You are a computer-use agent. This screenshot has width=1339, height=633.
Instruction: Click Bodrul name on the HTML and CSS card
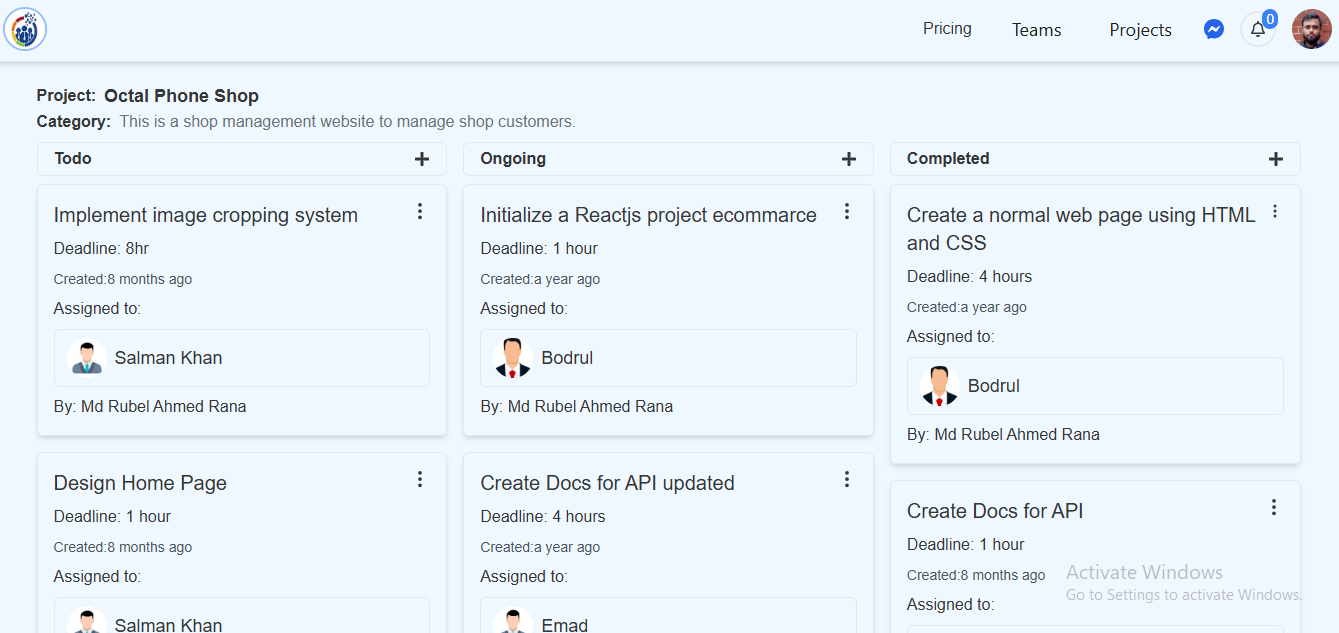(x=994, y=386)
